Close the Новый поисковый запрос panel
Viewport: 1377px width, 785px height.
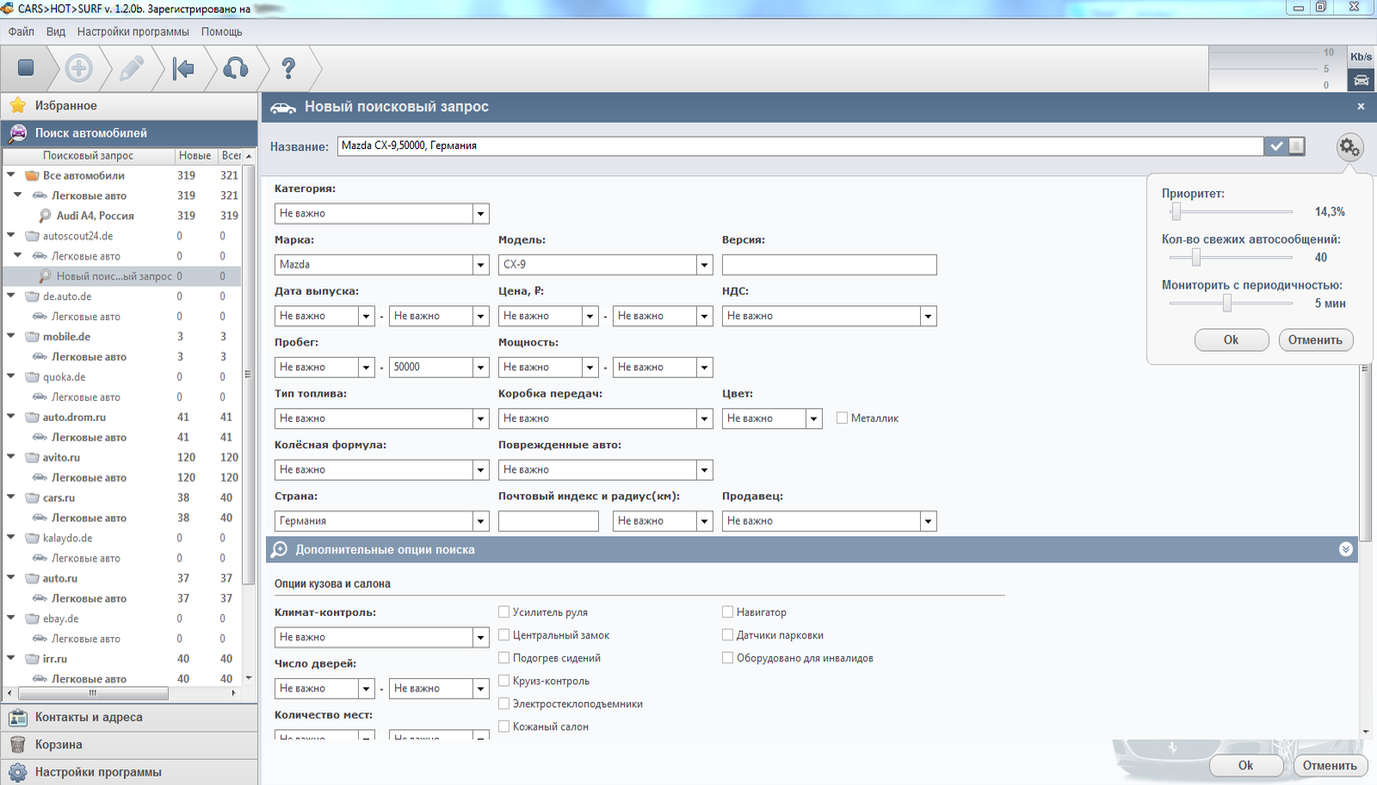pos(1360,106)
